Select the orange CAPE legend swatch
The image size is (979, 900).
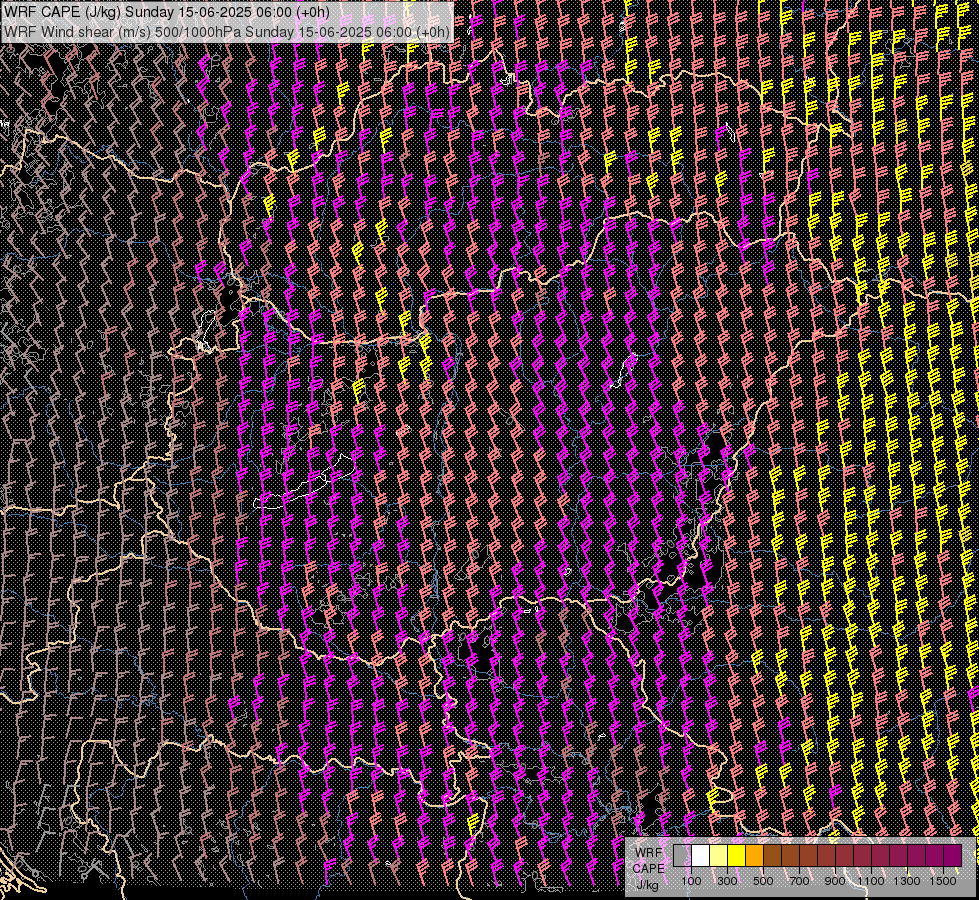(755, 856)
